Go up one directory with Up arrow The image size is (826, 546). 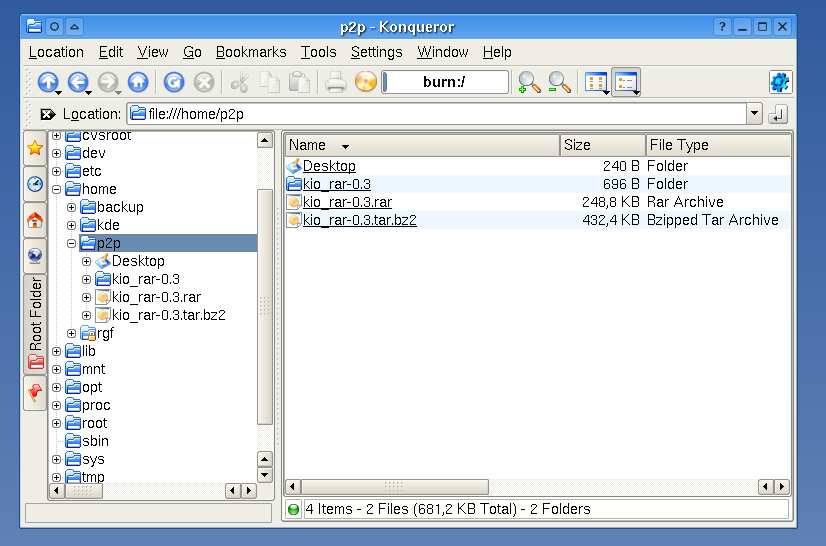tap(48, 82)
